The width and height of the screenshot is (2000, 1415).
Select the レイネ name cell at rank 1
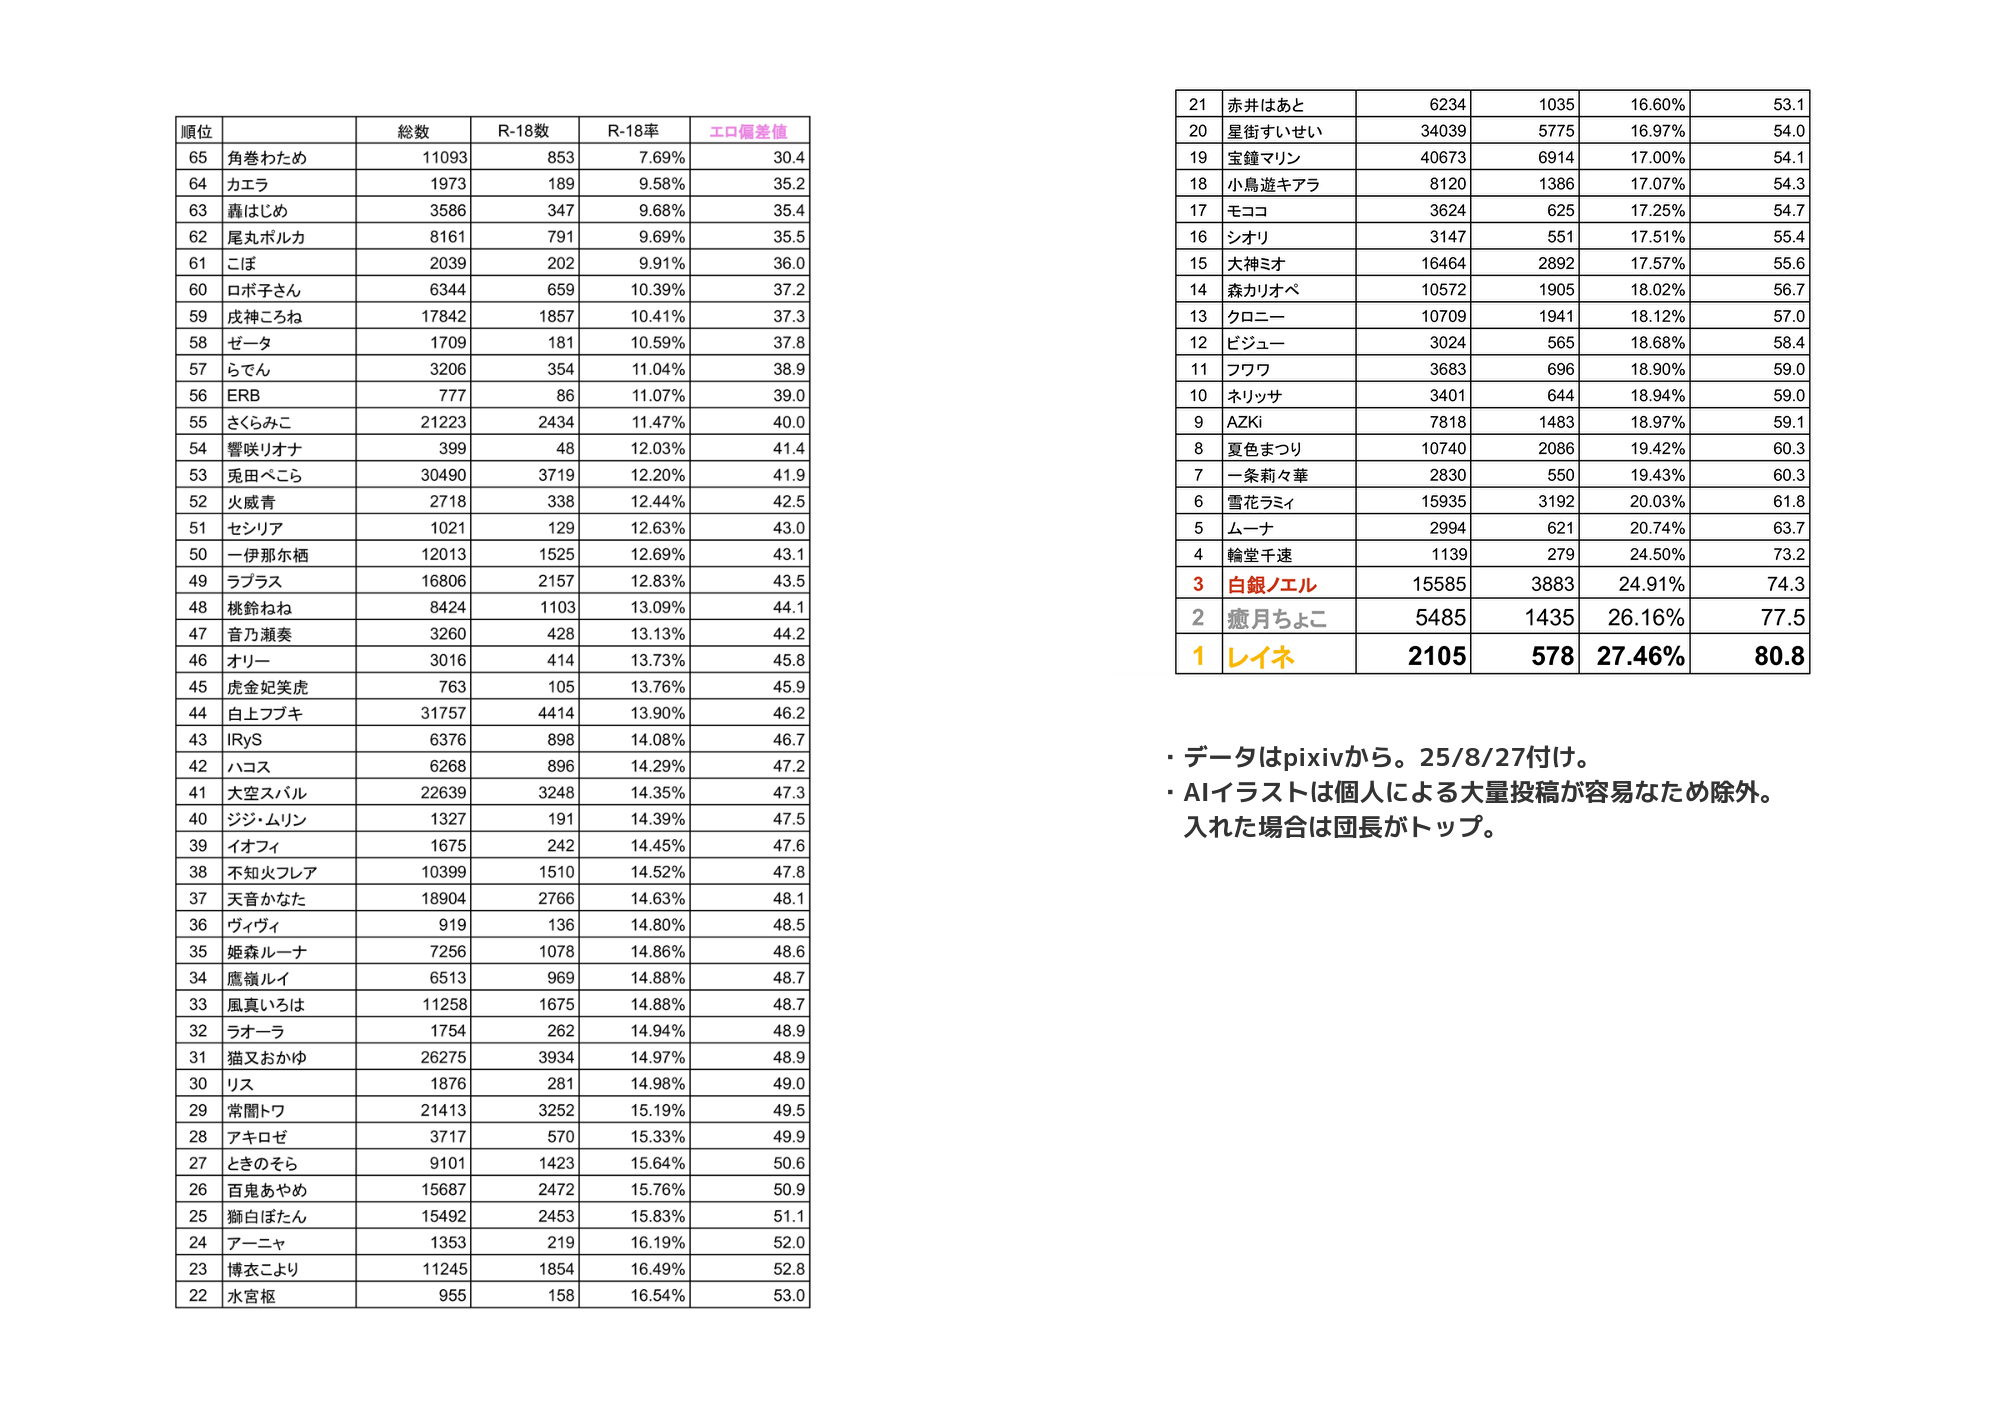pyautogui.click(x=1260, y=656)
